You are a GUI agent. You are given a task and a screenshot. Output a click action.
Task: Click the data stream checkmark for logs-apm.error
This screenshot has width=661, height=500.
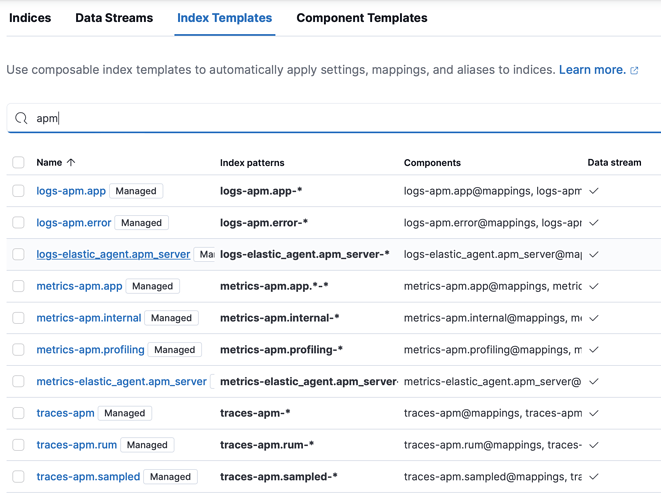pos(594,223)
